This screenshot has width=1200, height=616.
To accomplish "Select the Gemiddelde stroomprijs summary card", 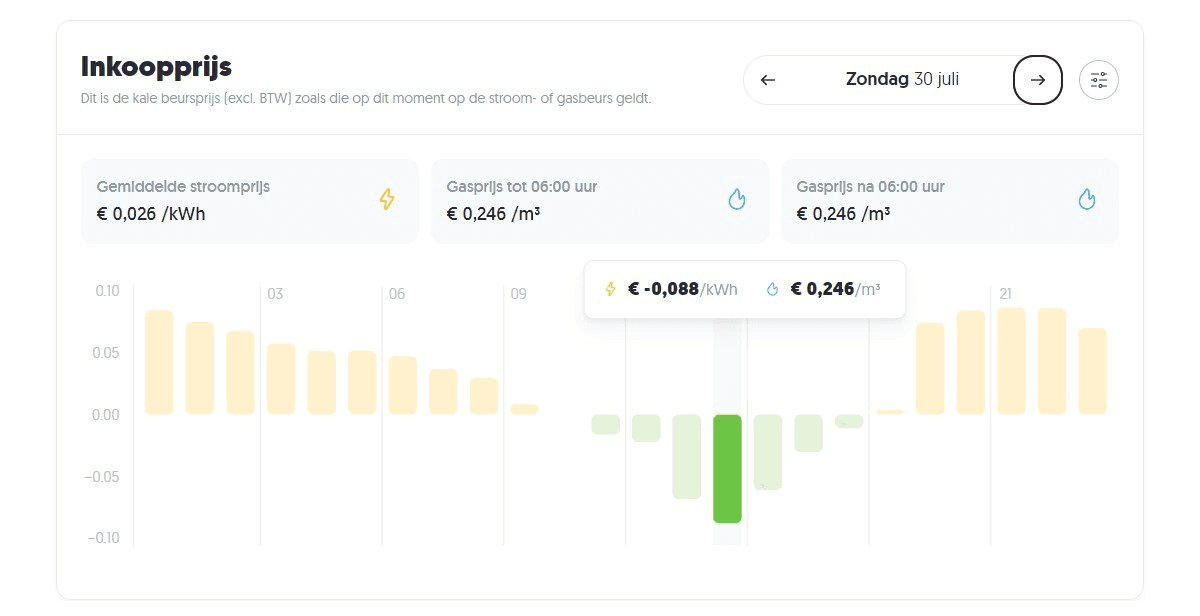I will click(249, 200).
